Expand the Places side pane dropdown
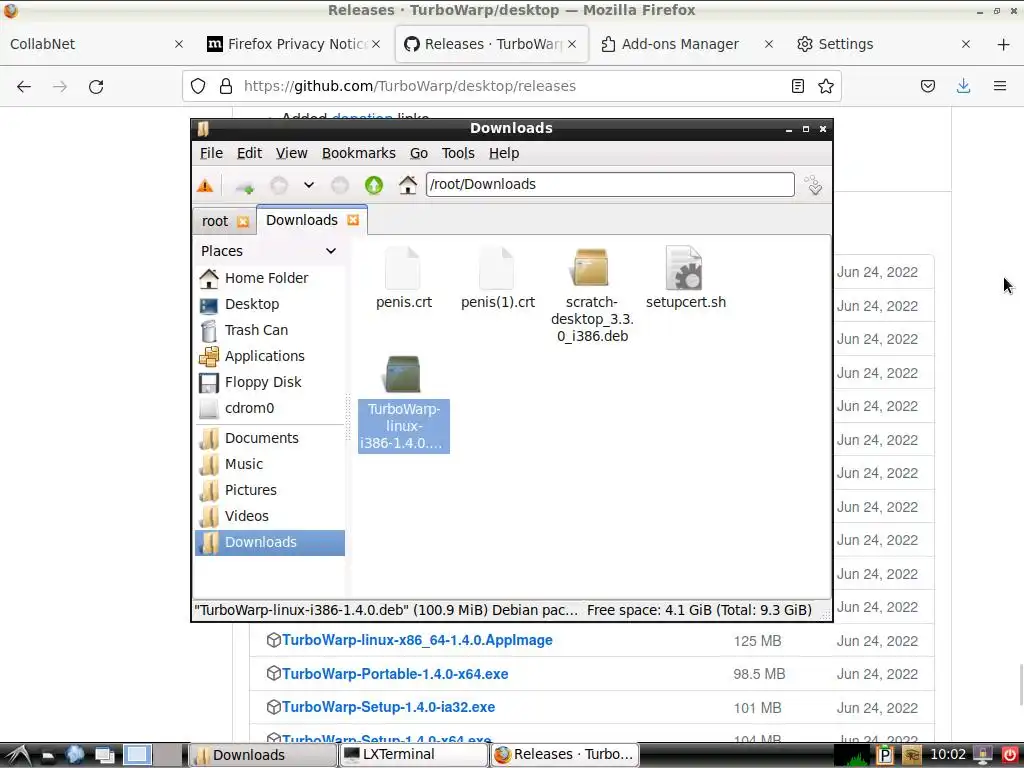The height and width of the screenshot is (768, 1024). [x=331, y=251]
